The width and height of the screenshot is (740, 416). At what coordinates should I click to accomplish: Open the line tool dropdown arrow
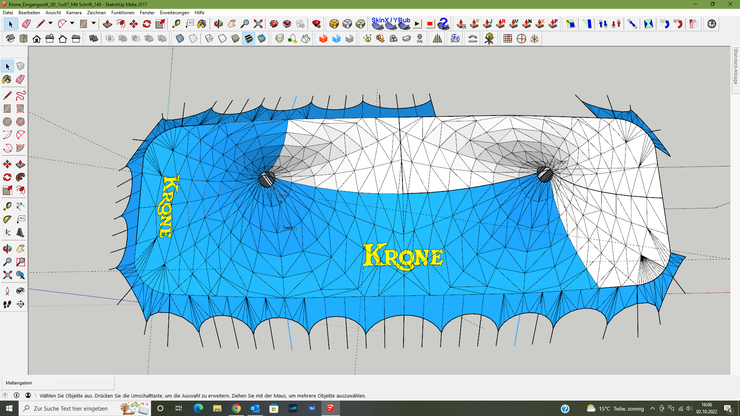50,24
